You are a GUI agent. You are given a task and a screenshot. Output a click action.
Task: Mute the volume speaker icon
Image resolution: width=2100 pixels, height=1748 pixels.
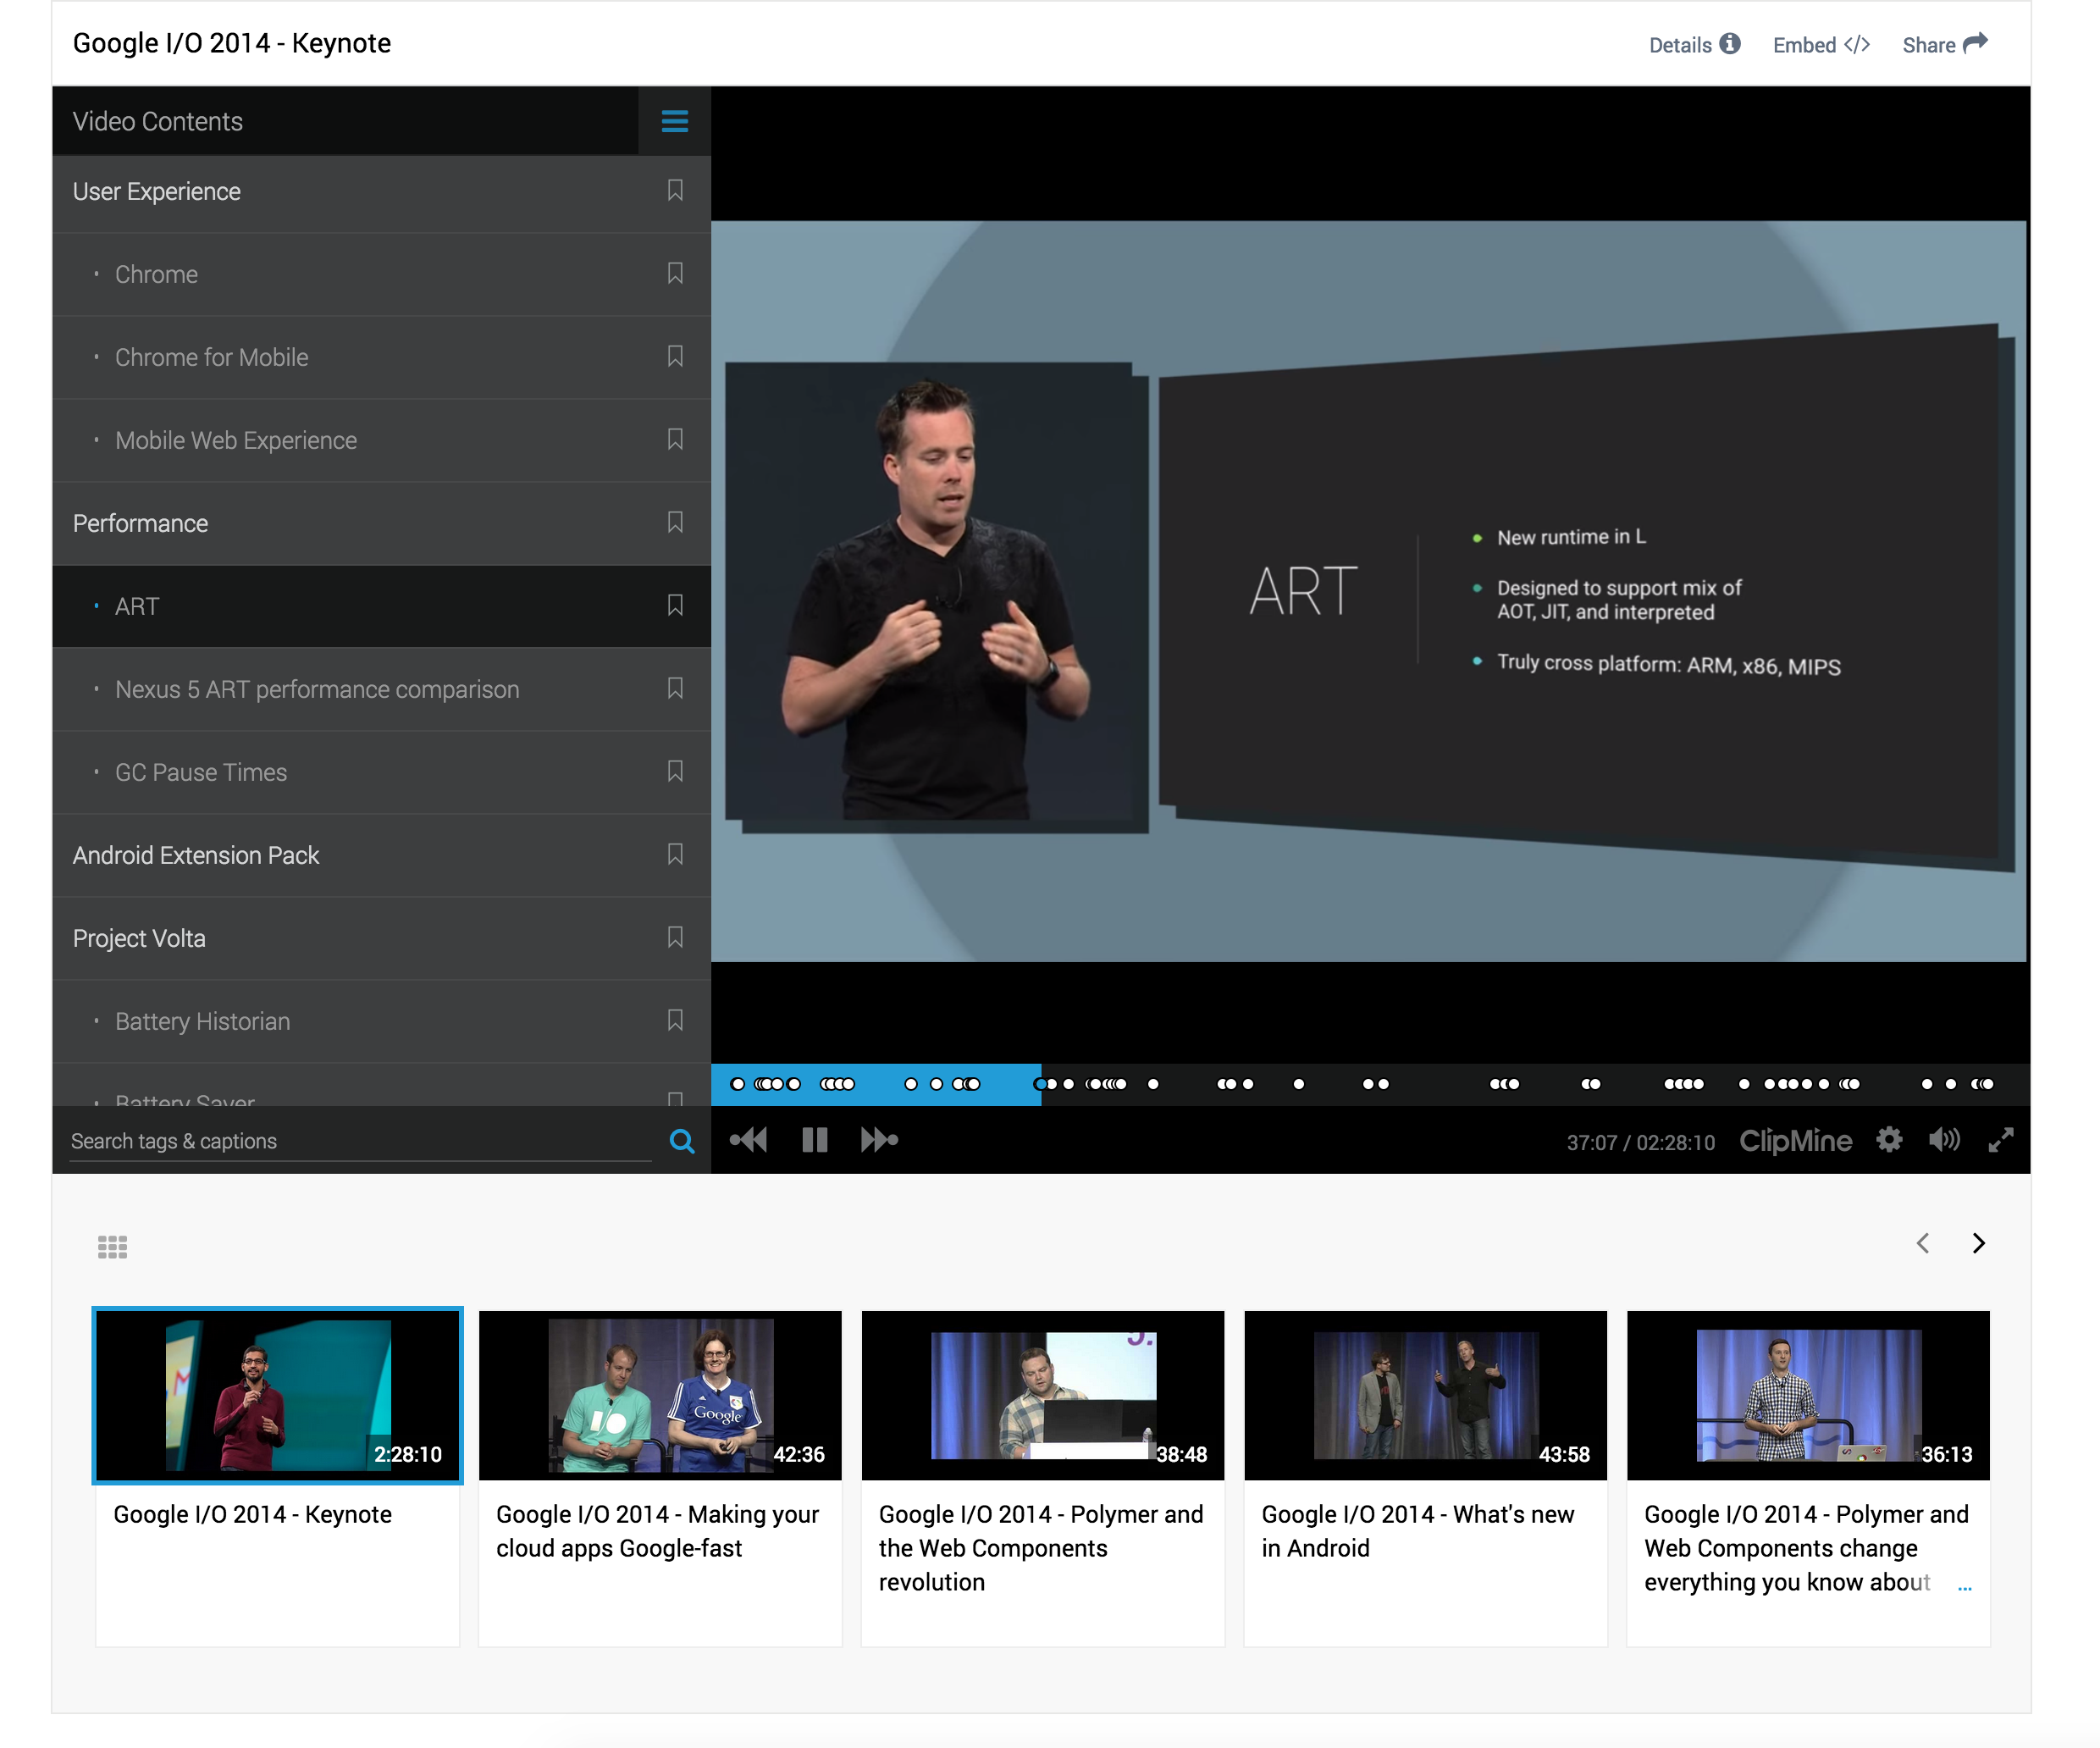click(x=1943, y=1140)
